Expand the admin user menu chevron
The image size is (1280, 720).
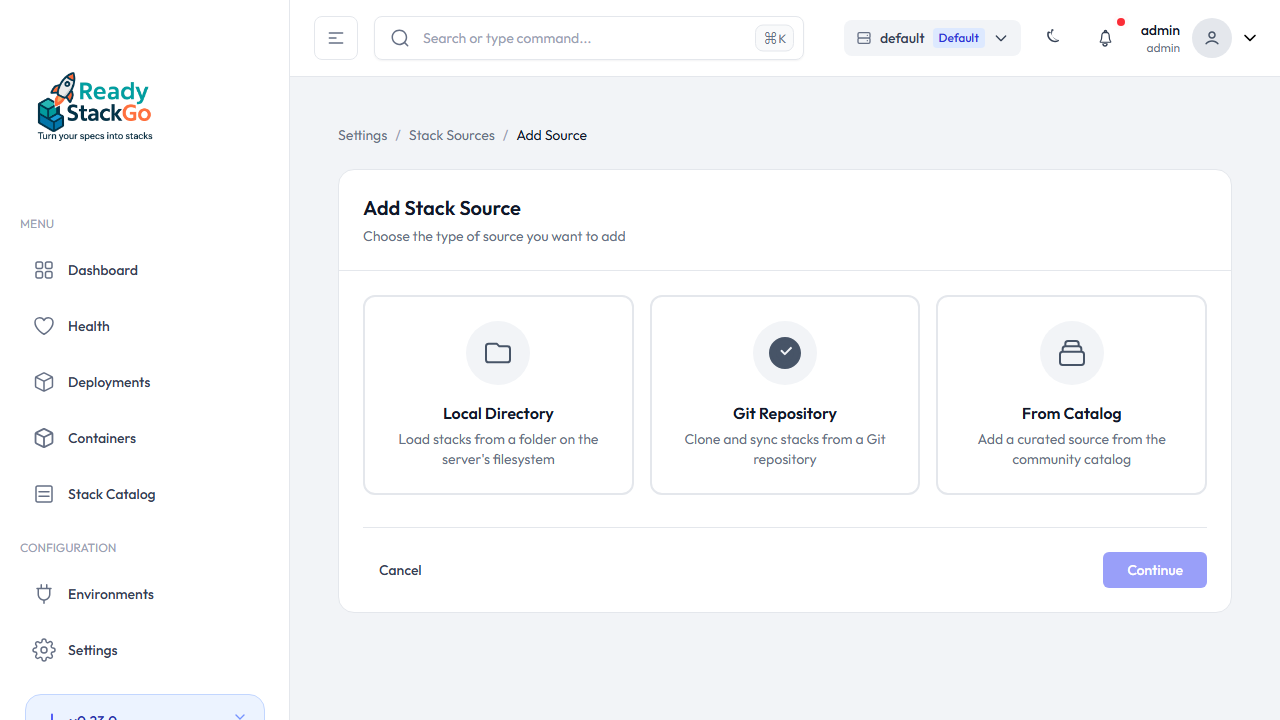(x=1250, y=38)
